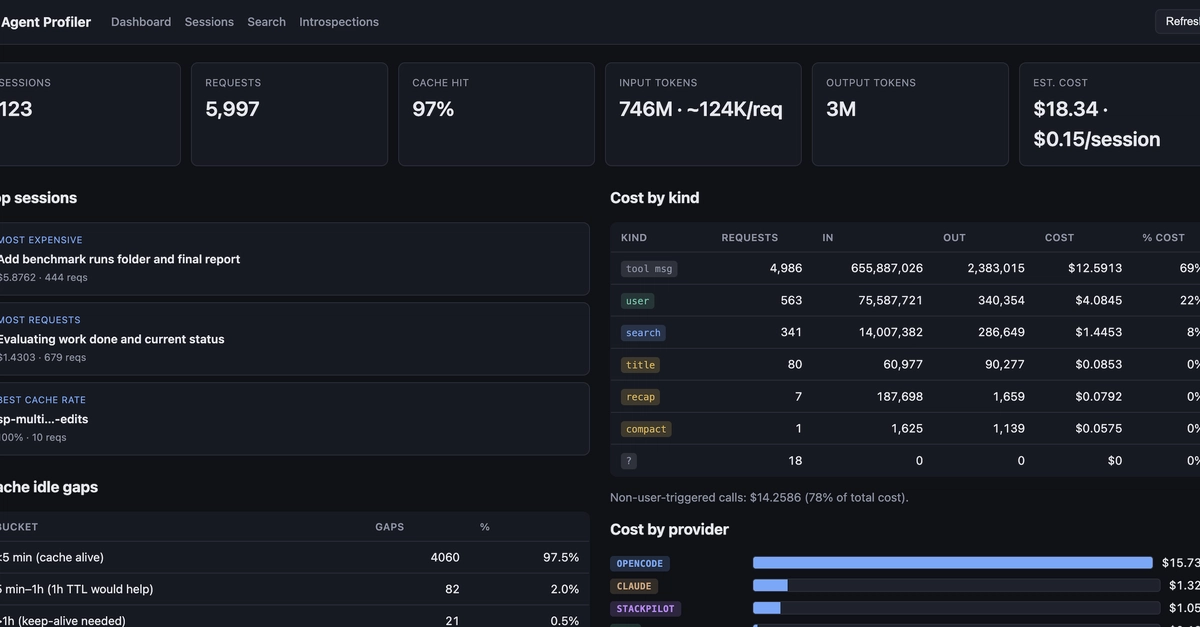This screenshot has height=627, width=1200.
Task: Open the Dashboard nav tab
Action: coord(141,22)
